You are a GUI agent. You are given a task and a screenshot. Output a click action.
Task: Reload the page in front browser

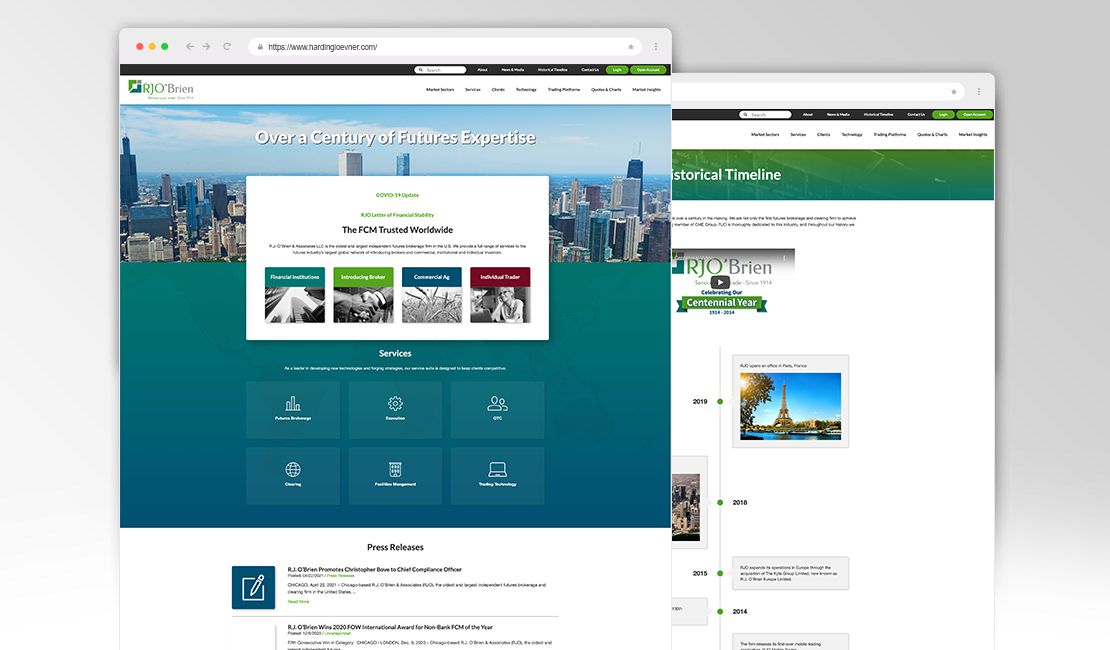point(227,47)
